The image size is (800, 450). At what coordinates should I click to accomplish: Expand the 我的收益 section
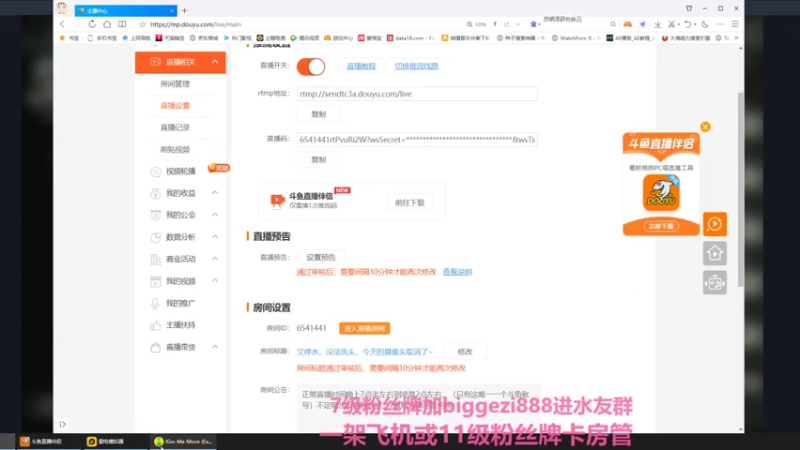click(x=215, y=193)
